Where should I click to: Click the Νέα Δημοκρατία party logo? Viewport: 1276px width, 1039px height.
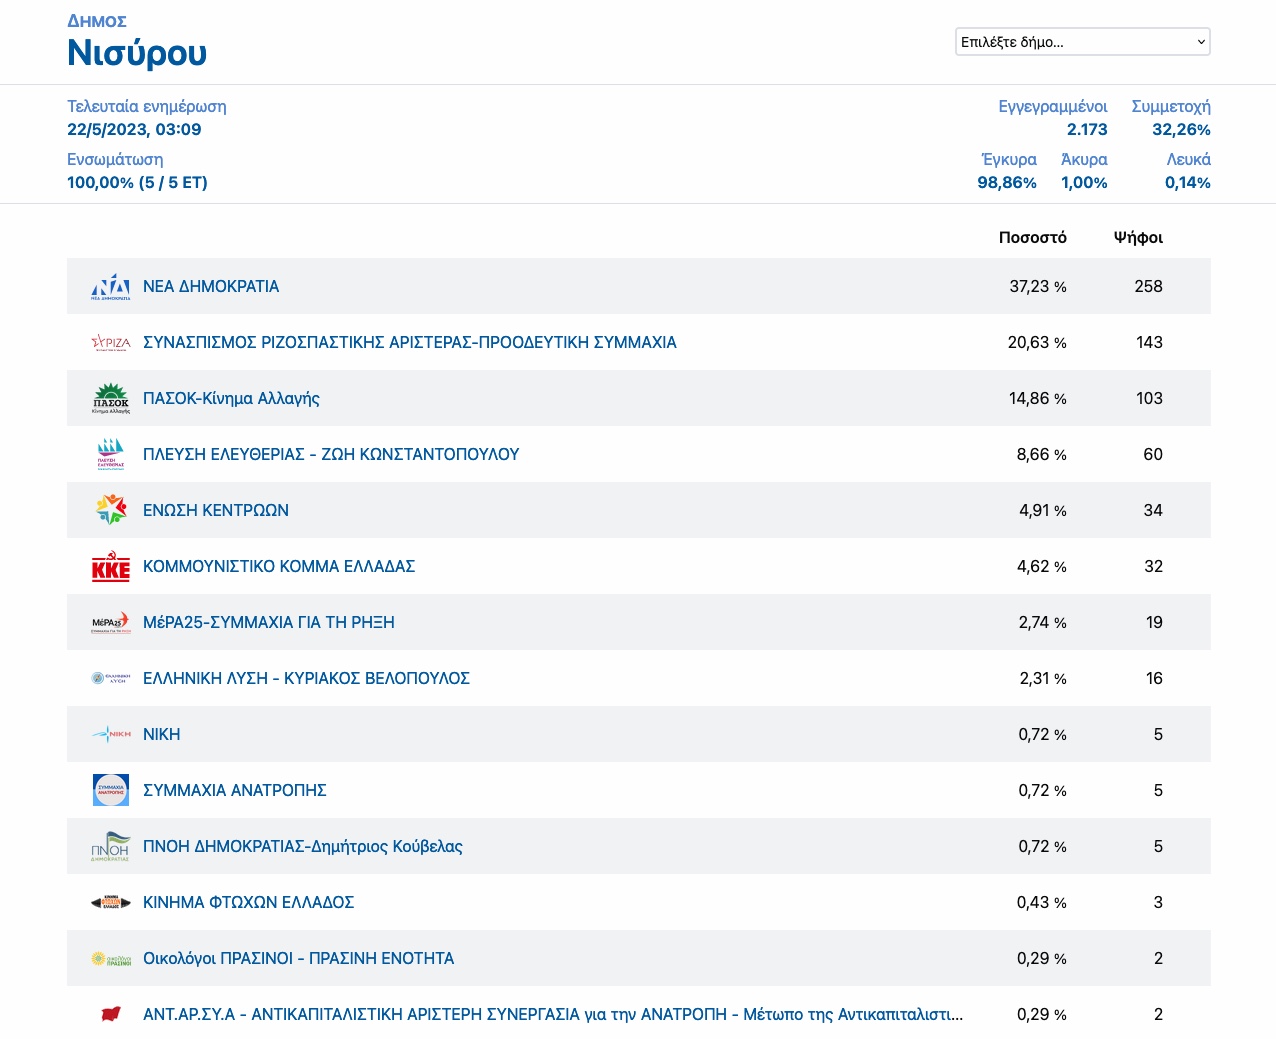click(x=111, y=286)
